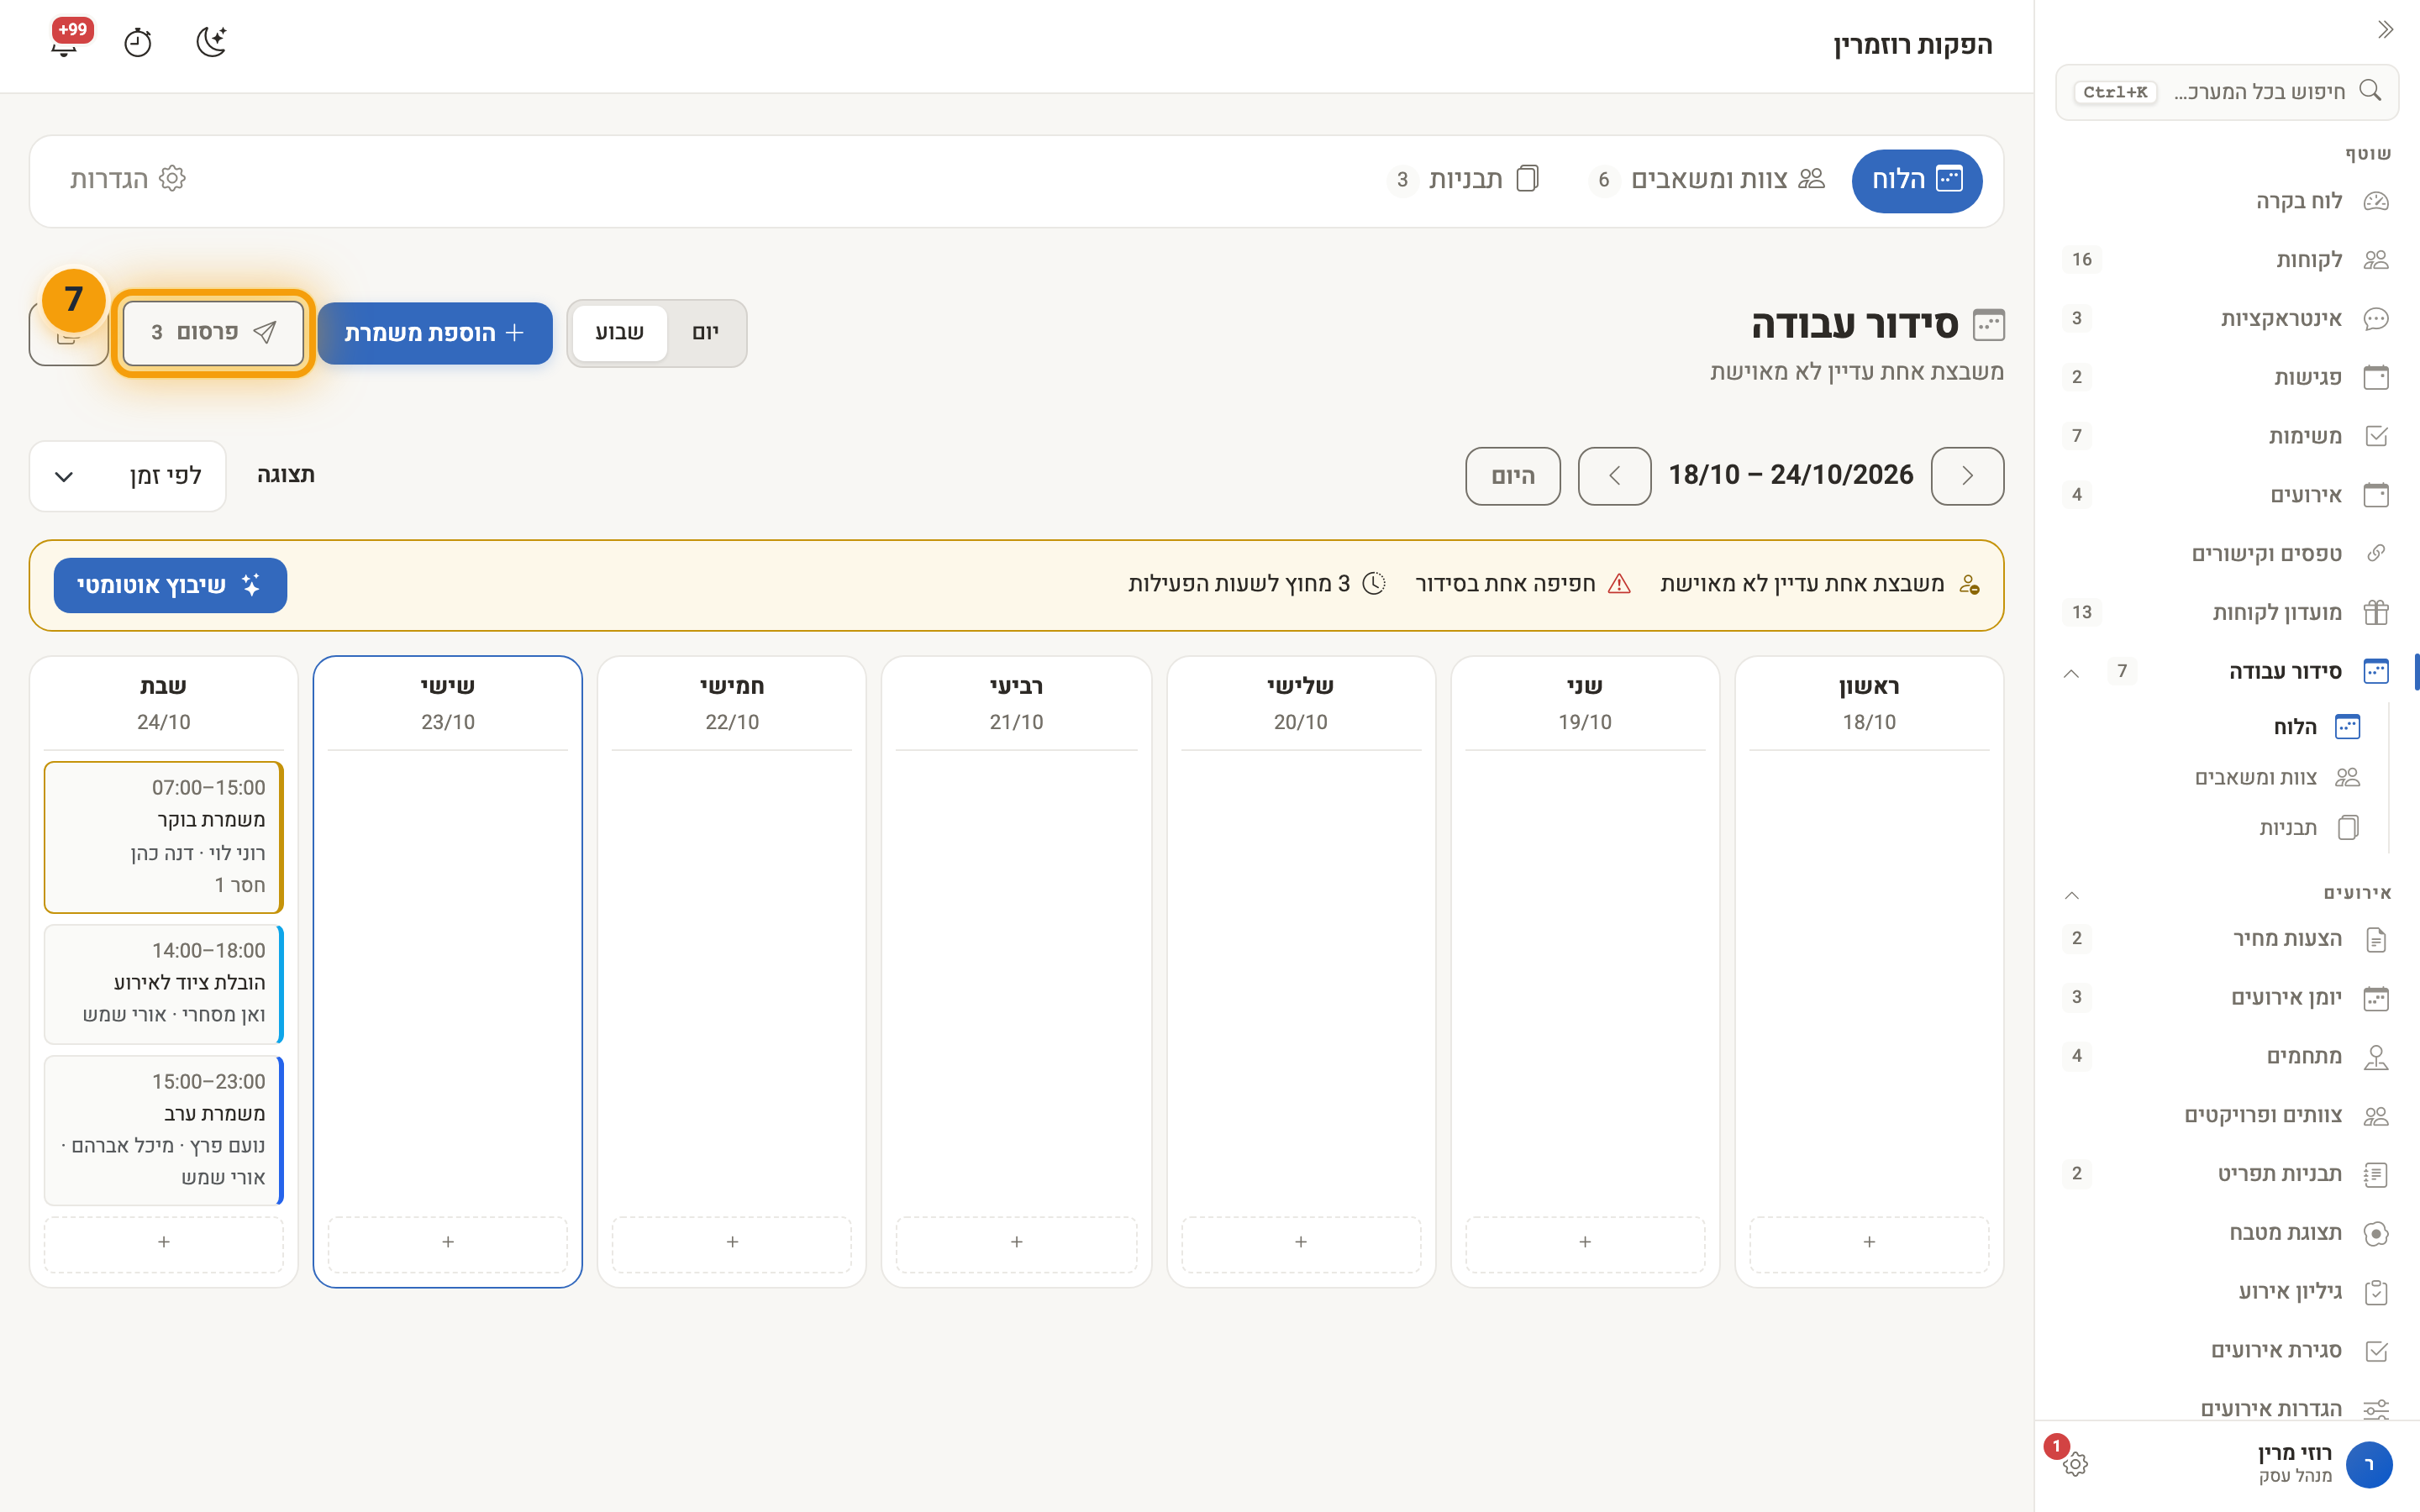Click 3 מחוץ לשעות הפעילות notice
This screenshot has width=2420, height=1512.
pyautogui.click(x=1257, y=584)
